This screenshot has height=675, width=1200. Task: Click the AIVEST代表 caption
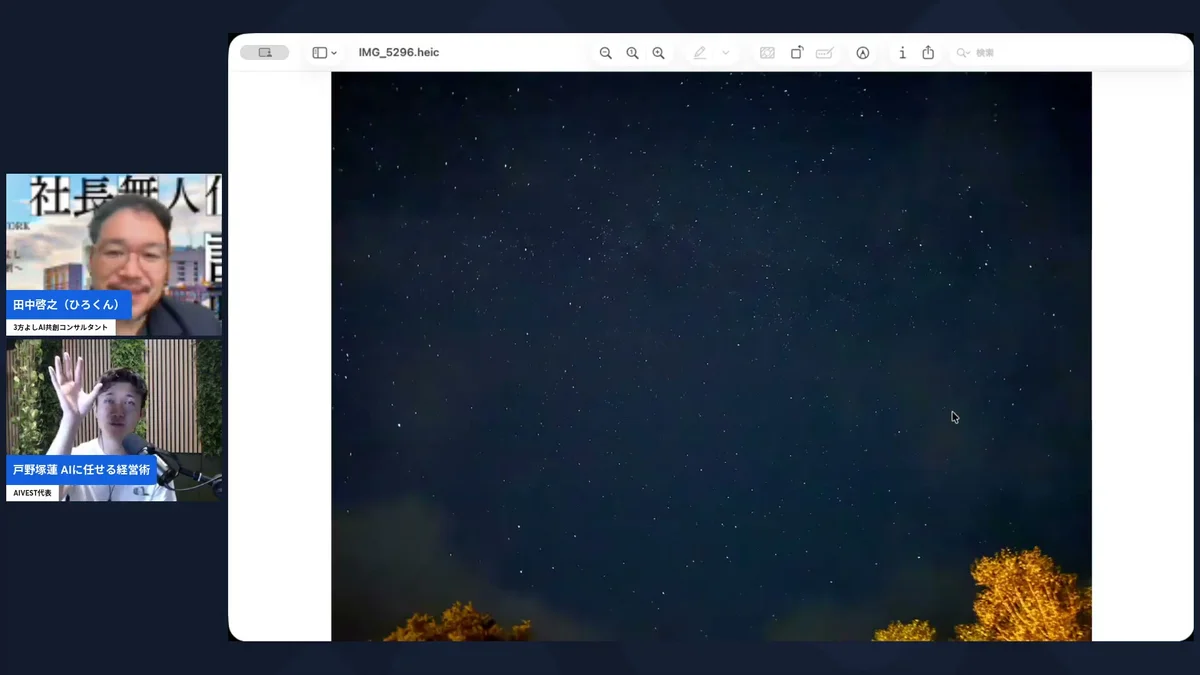33,493
